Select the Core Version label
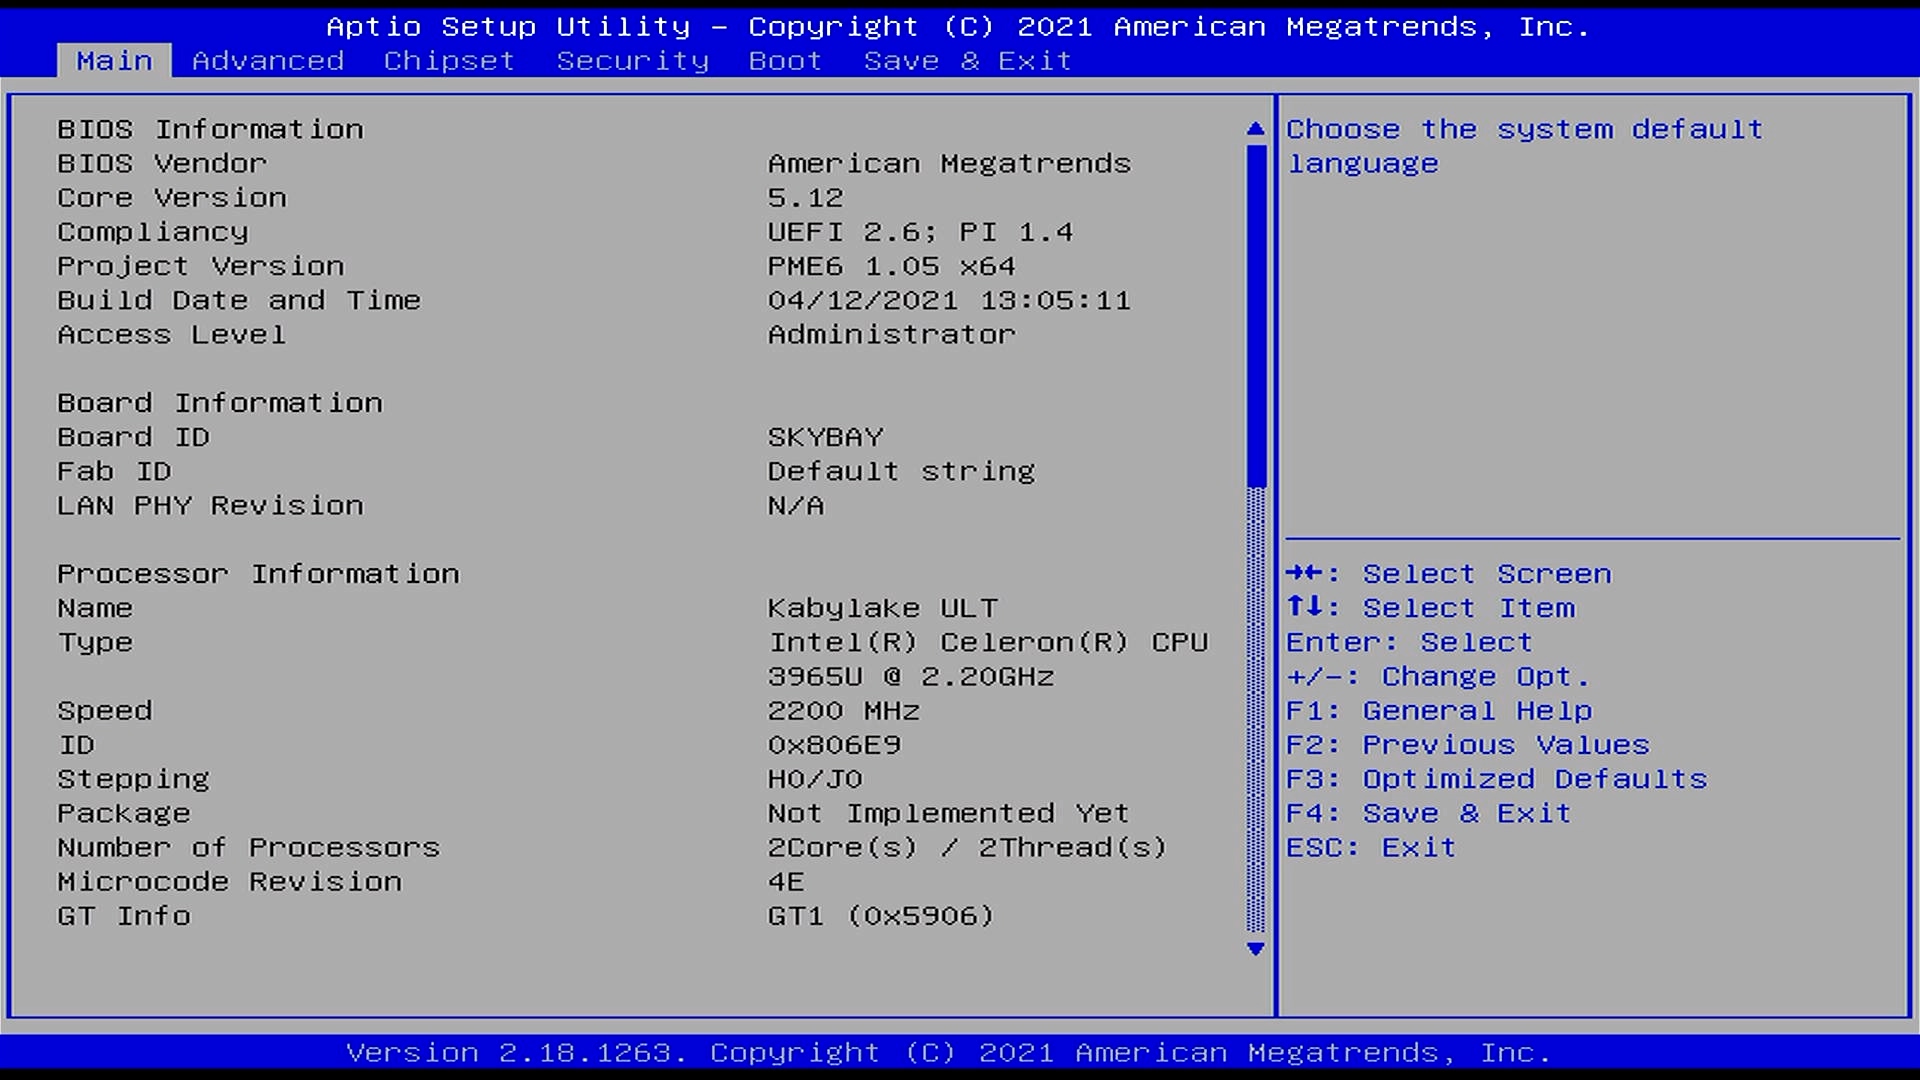The width and height of the screenshot is (1920, 1080). pos(172,198)
